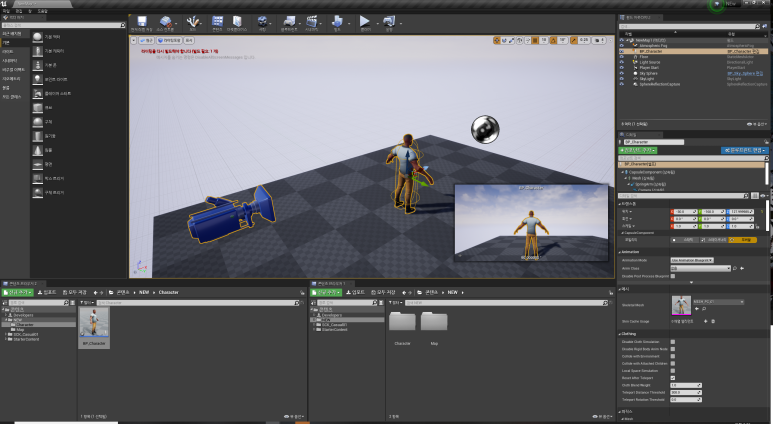Toggle visibility eye for Player Start
This screenshot has height=424, width=773.
coord(622,68)
